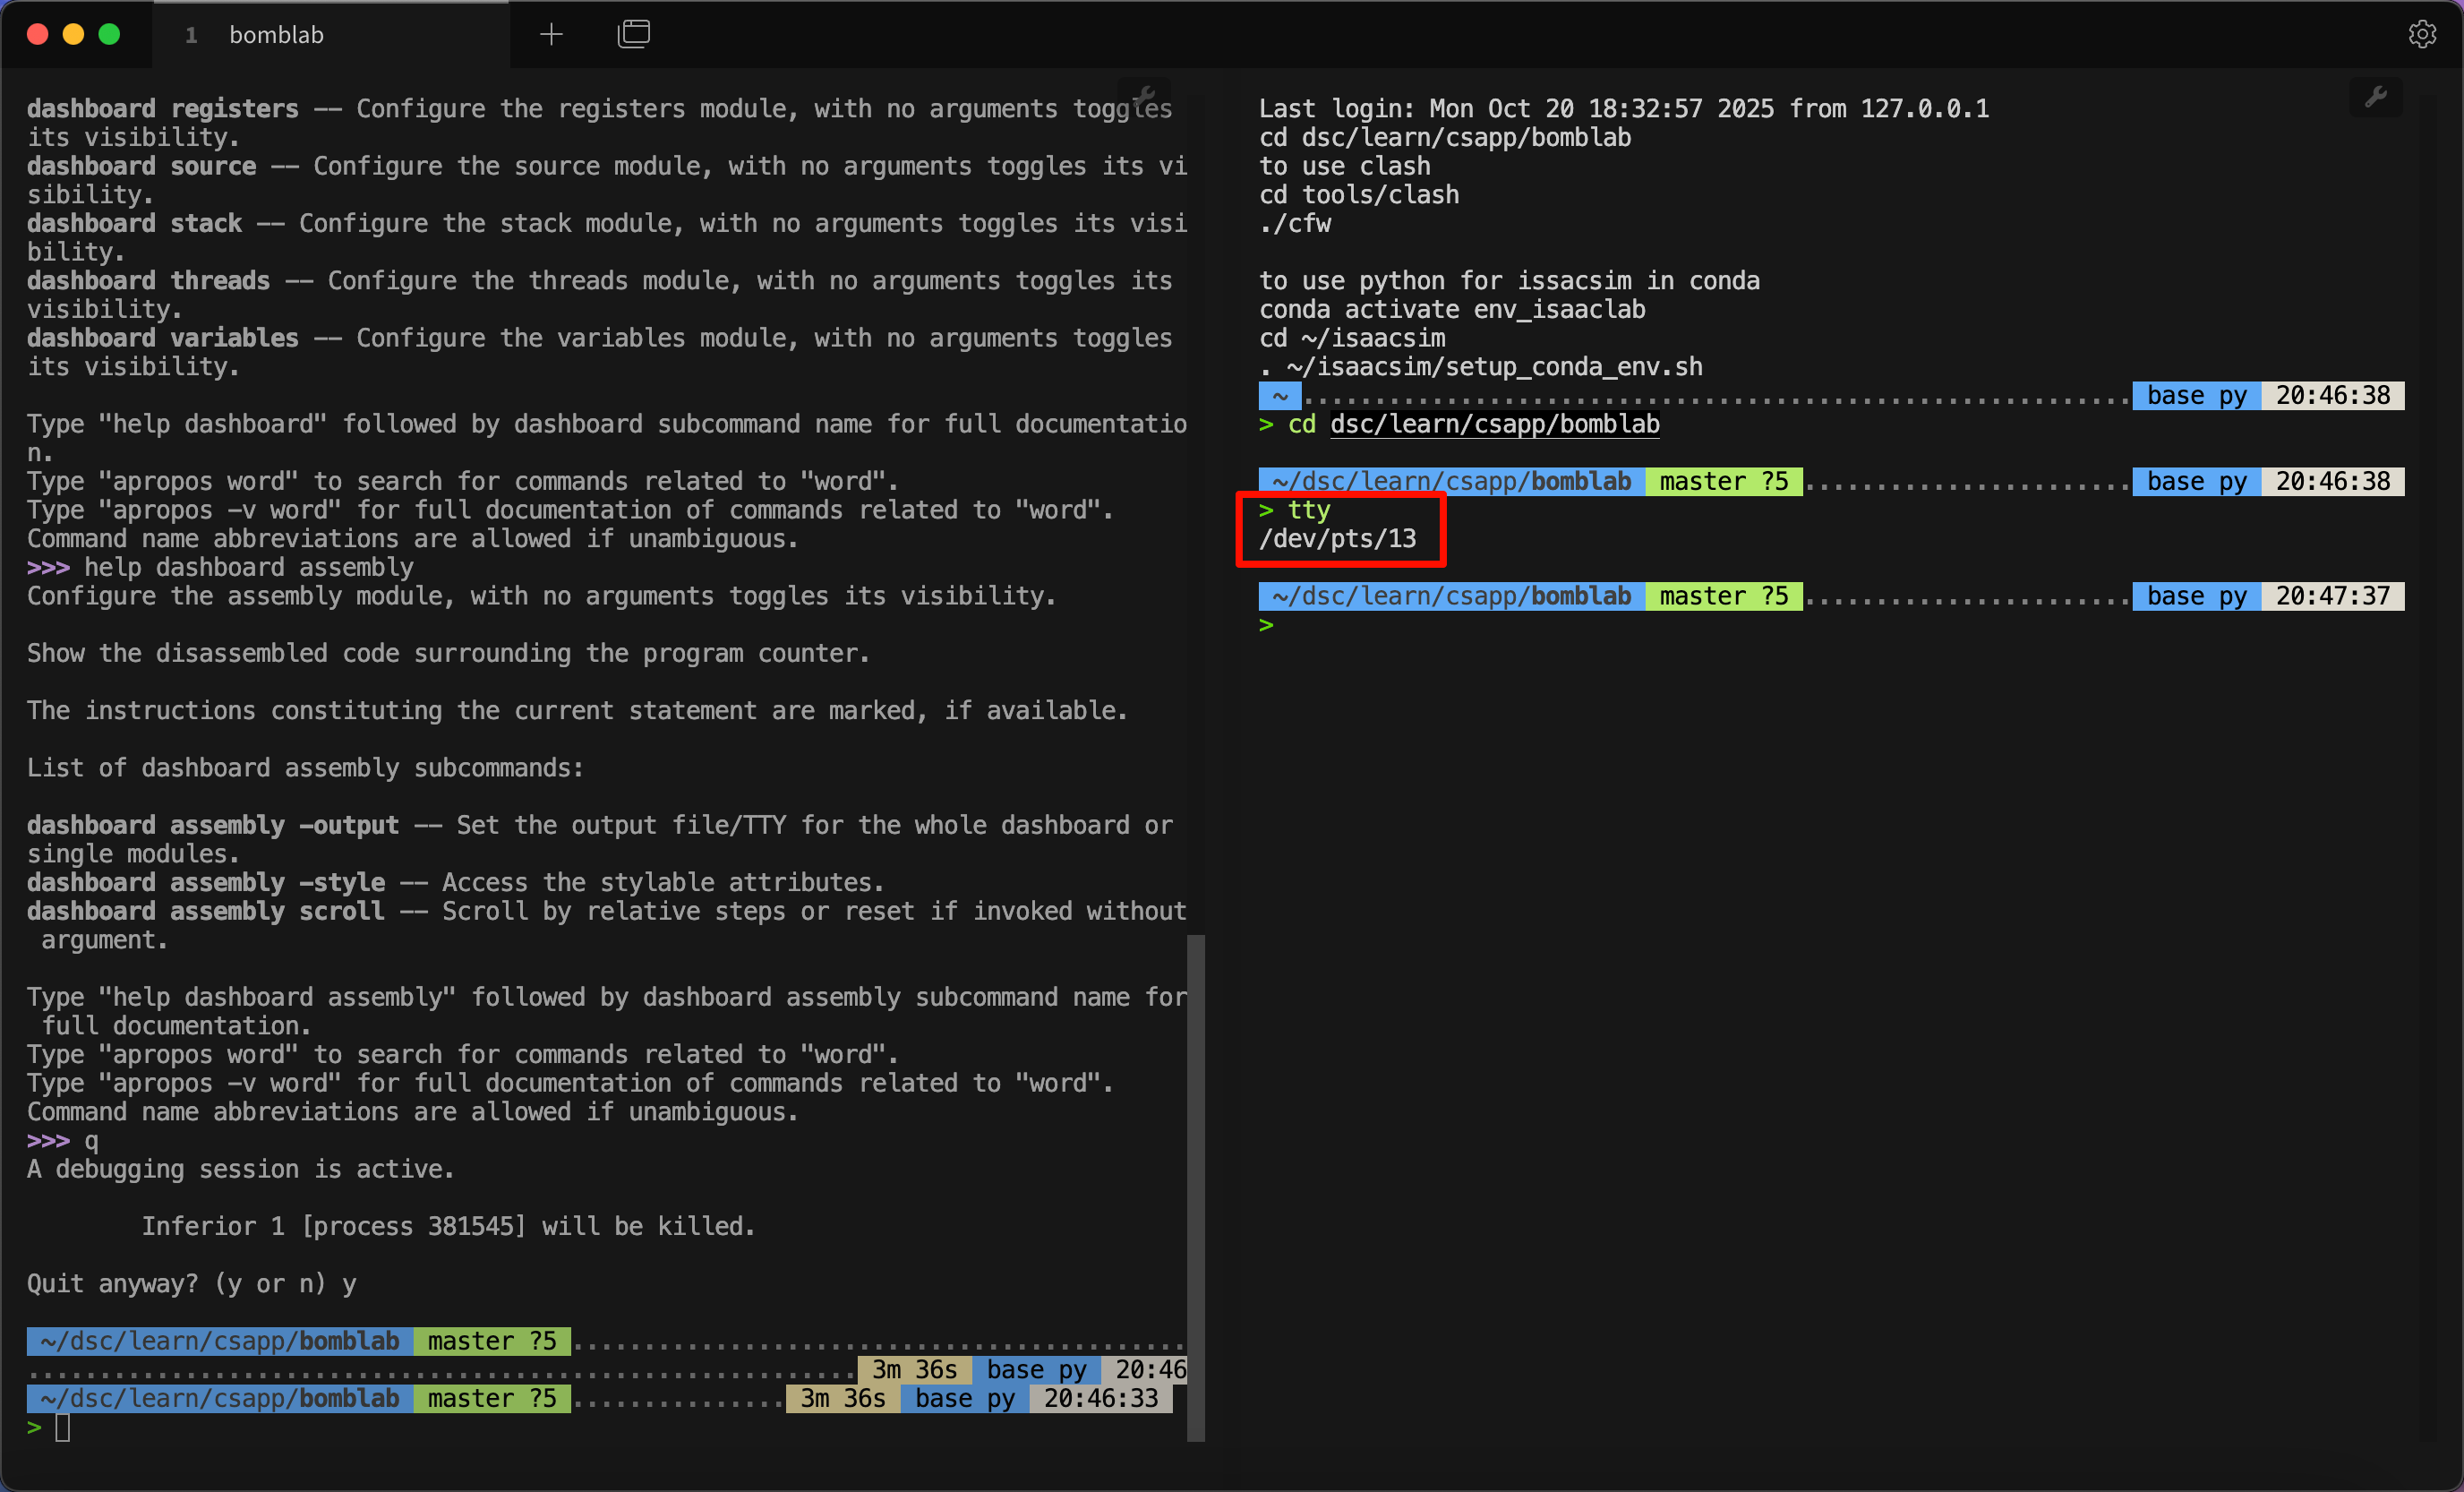Open a new tab with plus icon
2464x1492 pixels.
coord(551,35)
